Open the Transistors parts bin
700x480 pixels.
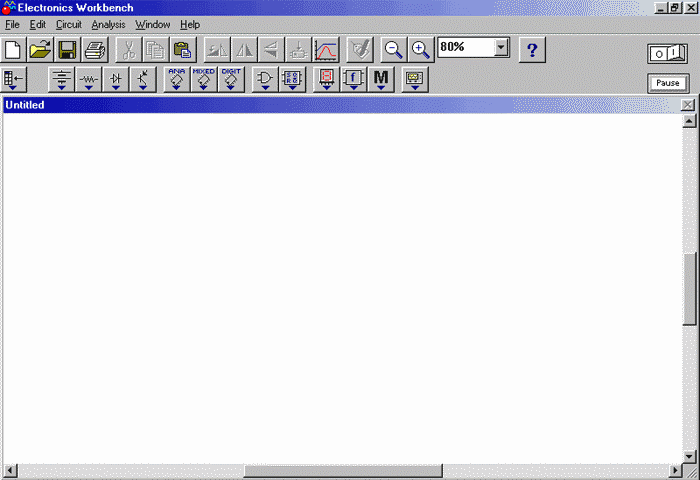143,79
